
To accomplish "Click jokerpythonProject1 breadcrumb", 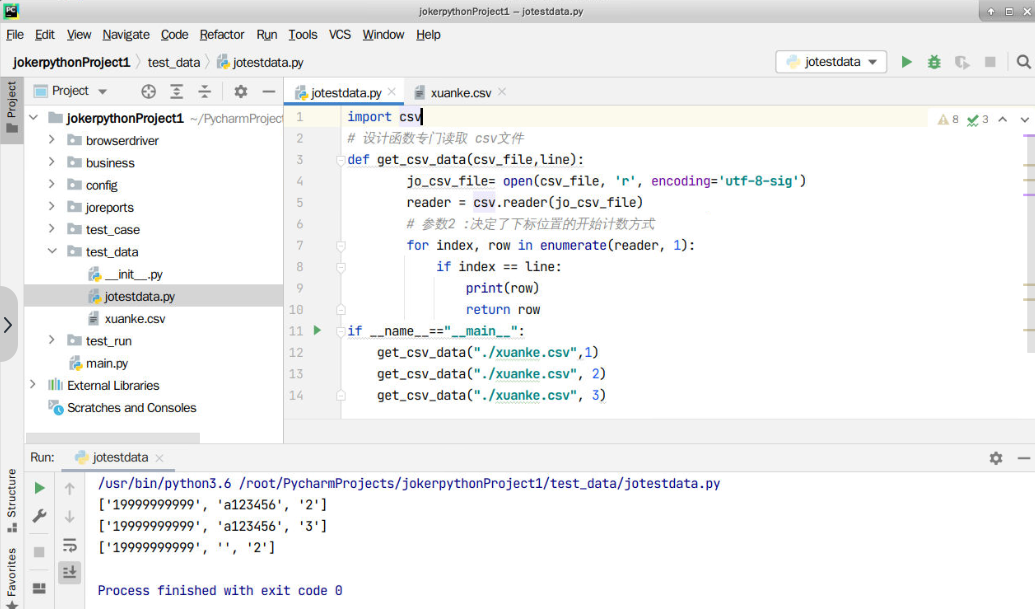I will coord(71,62).
